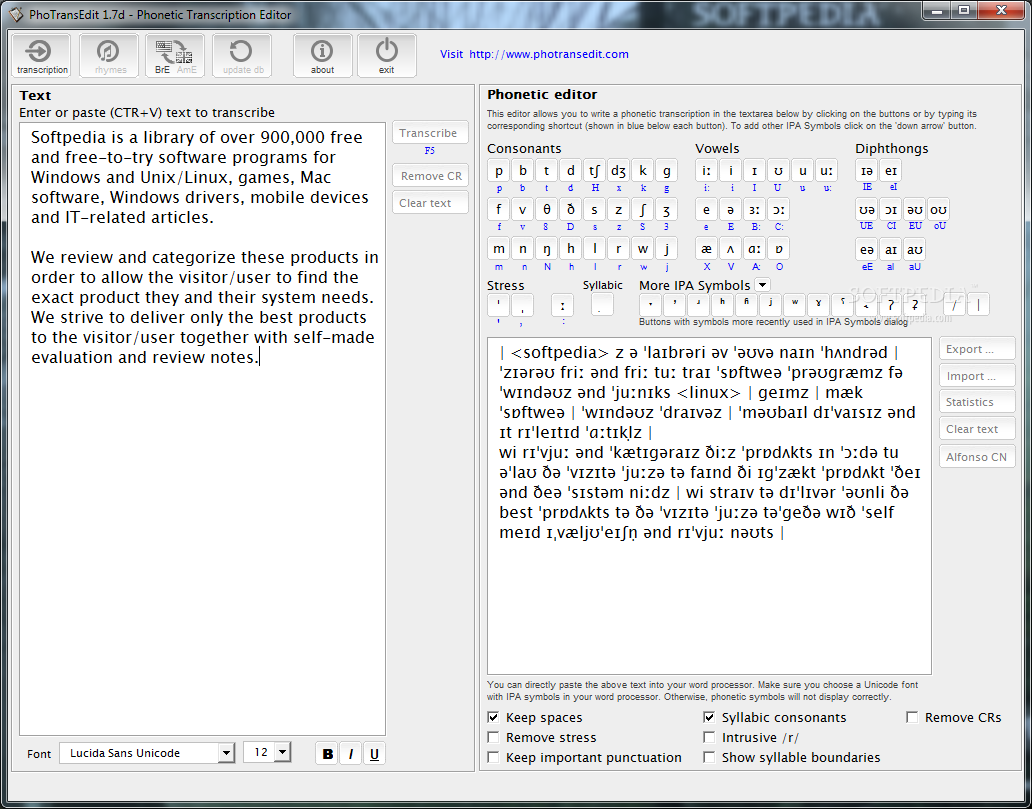The height and width of the screenshot is (809, 1032).
Task: Insert the æ vowel symbol
Action: point(706,249)
